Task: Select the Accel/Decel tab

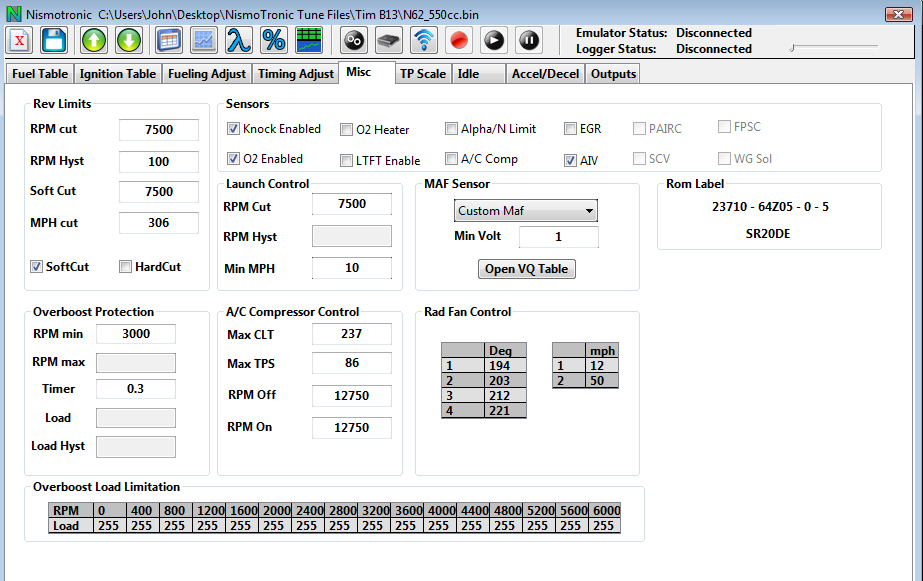Action: click(544, 74)
